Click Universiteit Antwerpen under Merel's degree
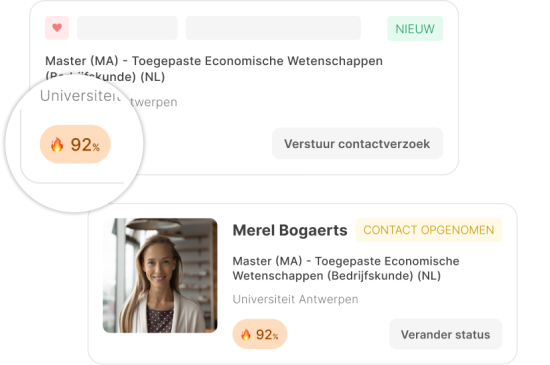 295,299
